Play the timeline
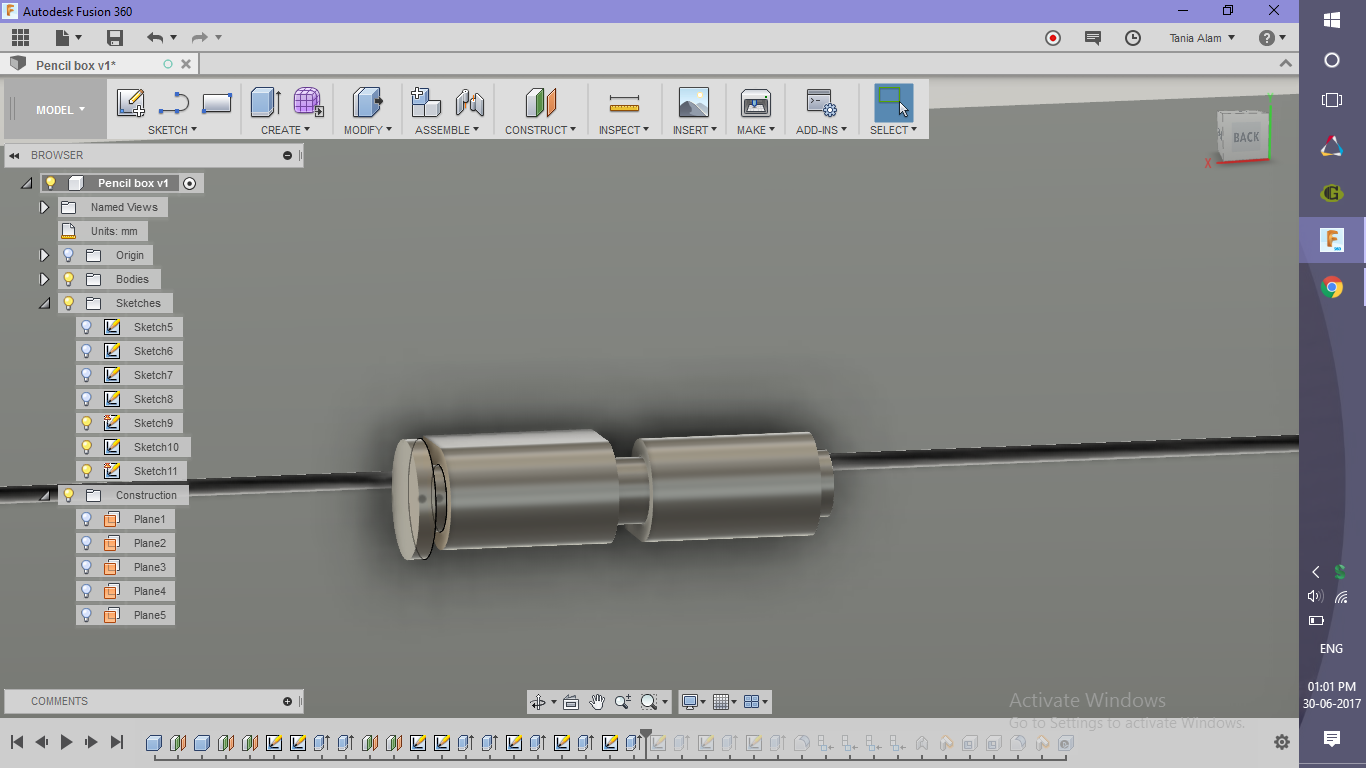 [x=67, y=742]
